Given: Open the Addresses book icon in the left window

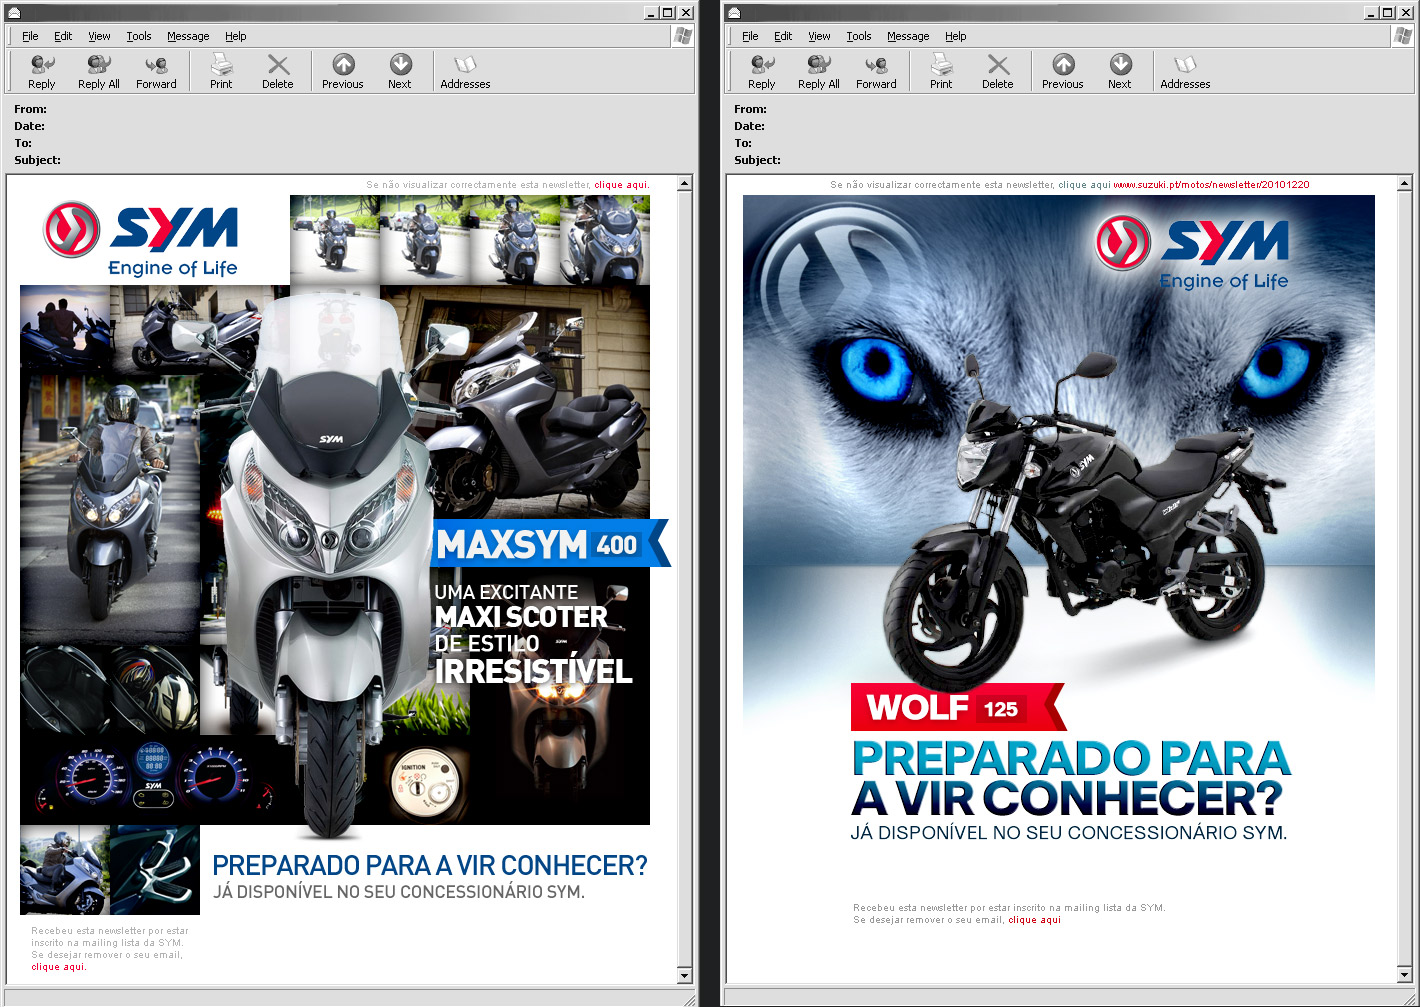Looking at the screenshot, I should (464, 70).
